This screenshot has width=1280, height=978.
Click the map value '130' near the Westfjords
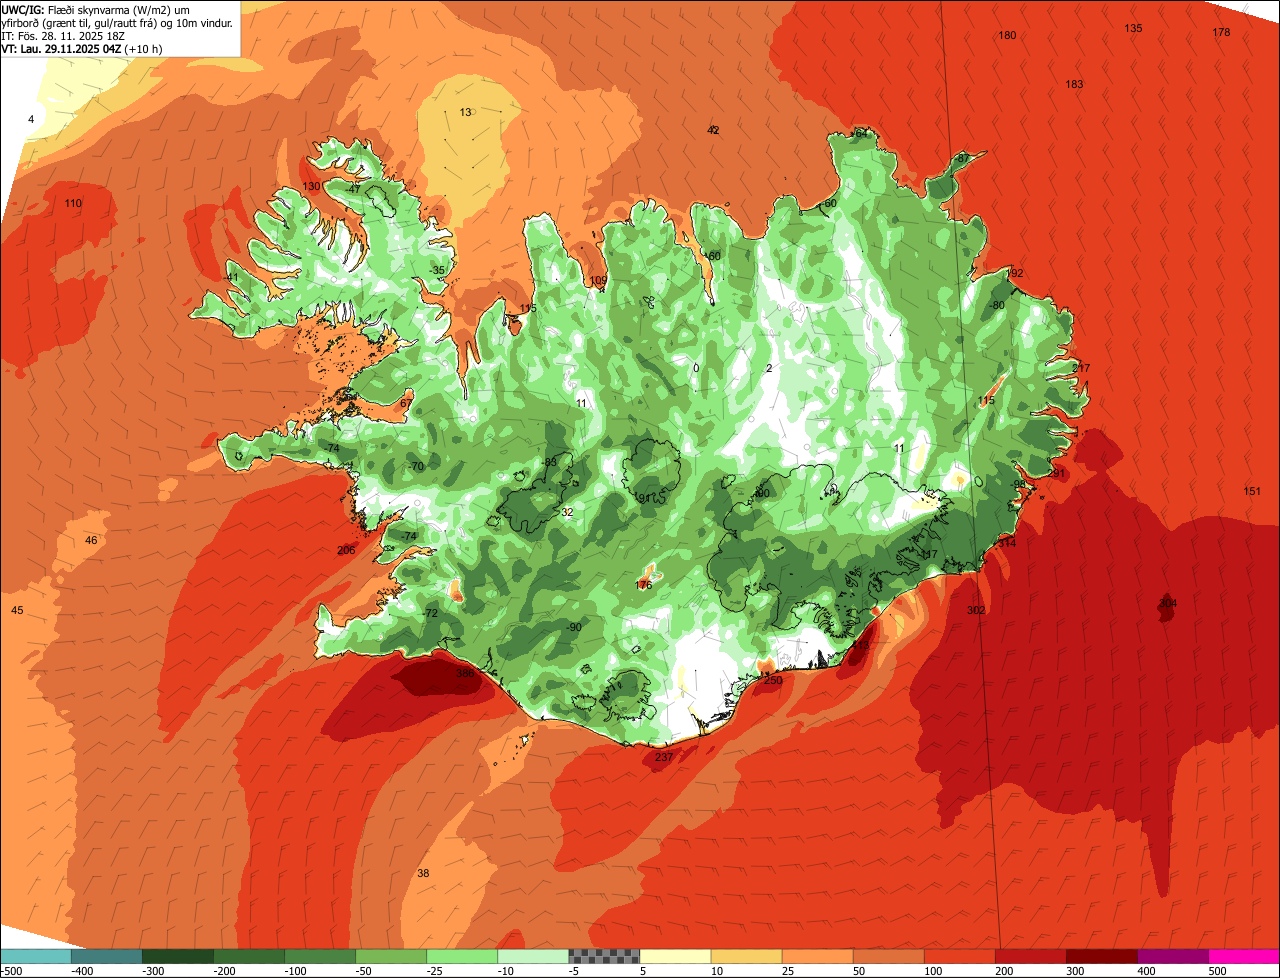(x=311, y=186)
